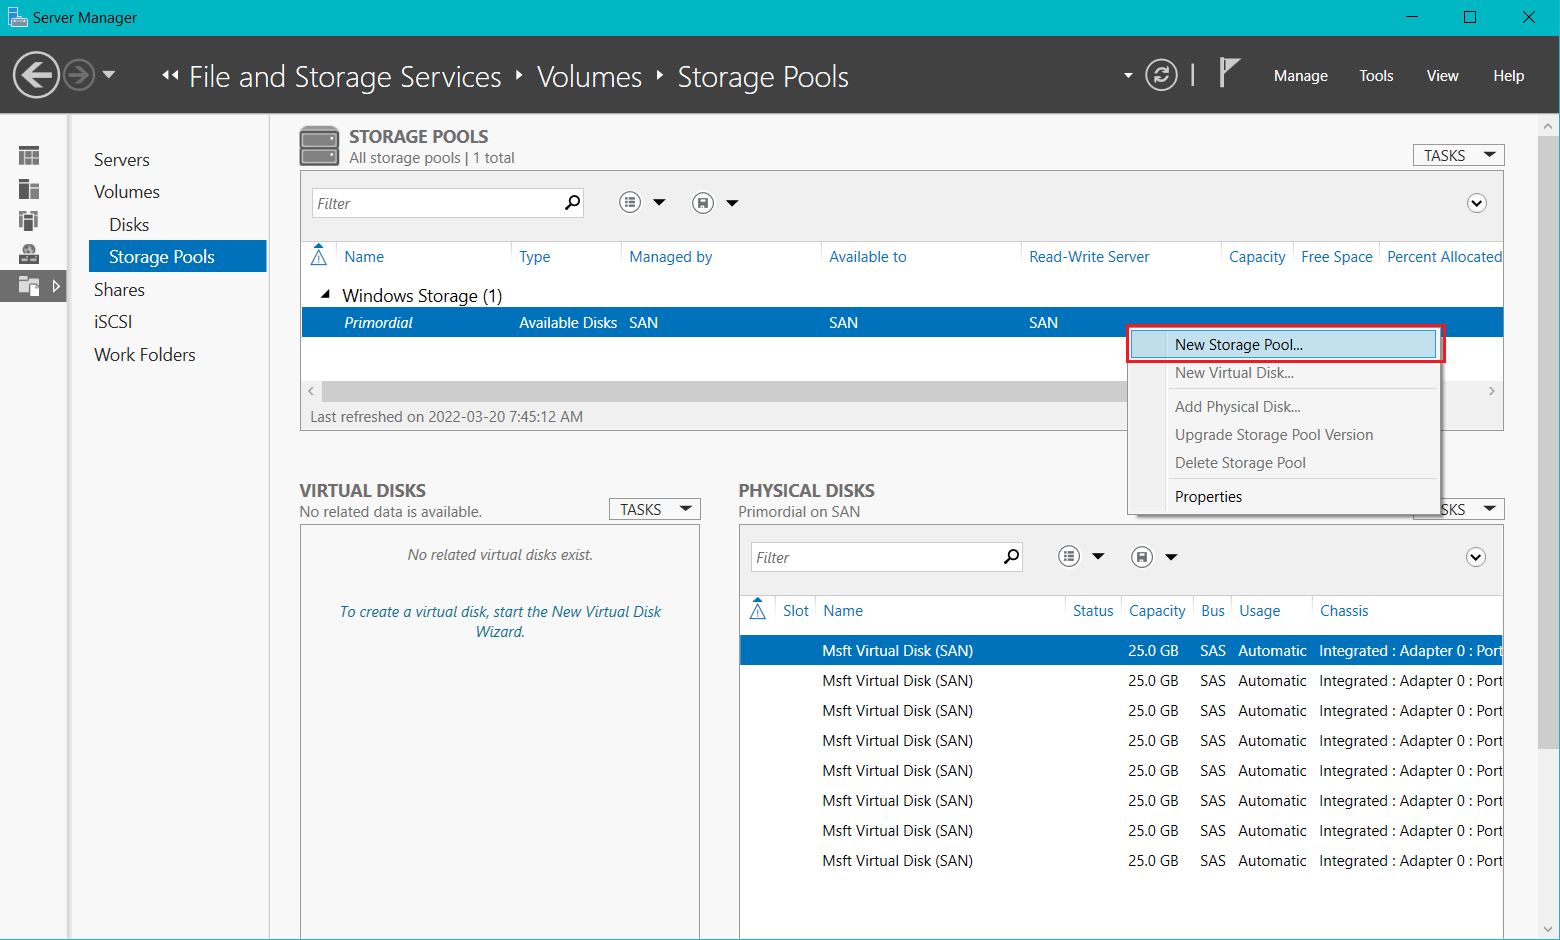1560x940 pixels.
Task: Open physical disks list view options icon
Action: coord(1069,557)
